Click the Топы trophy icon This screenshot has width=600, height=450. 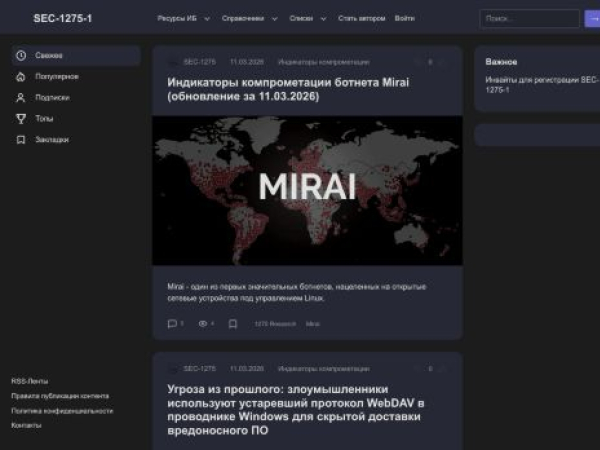tap(21, 118)
